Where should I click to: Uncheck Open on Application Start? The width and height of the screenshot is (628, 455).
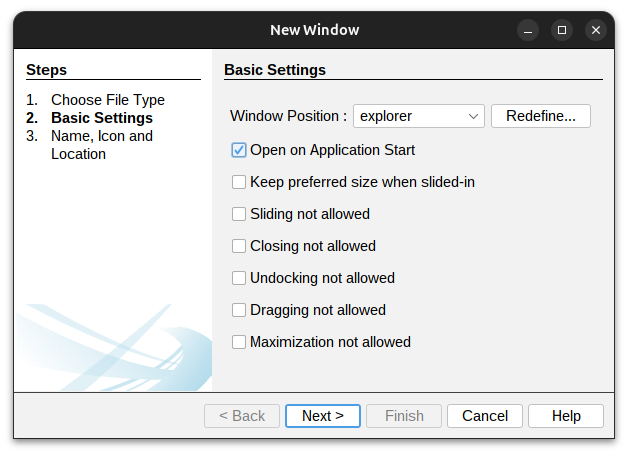pyautogui.click(x=239, y=150)
